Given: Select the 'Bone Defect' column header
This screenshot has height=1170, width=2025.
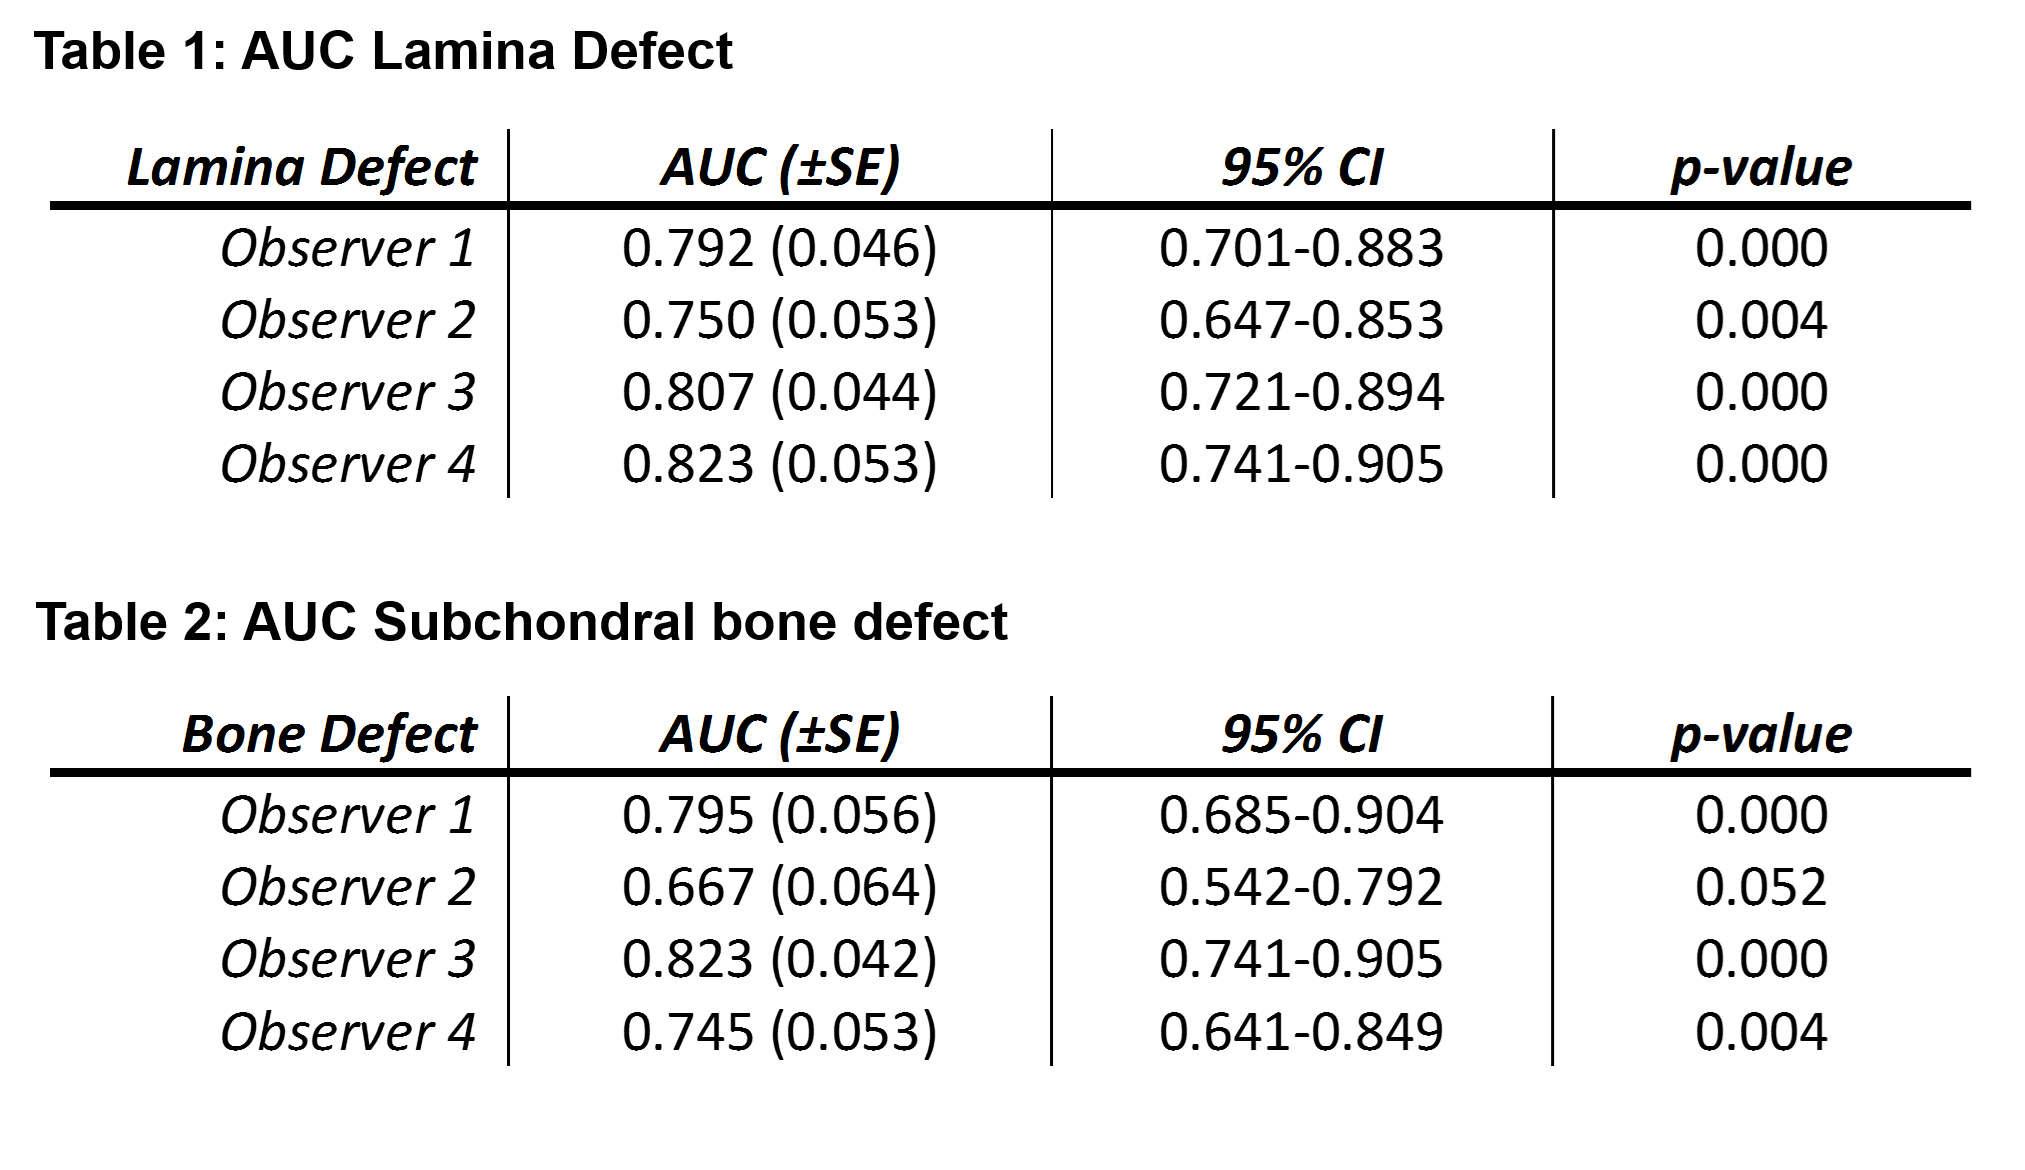Looking at the screenshot, I should [329, 734].
